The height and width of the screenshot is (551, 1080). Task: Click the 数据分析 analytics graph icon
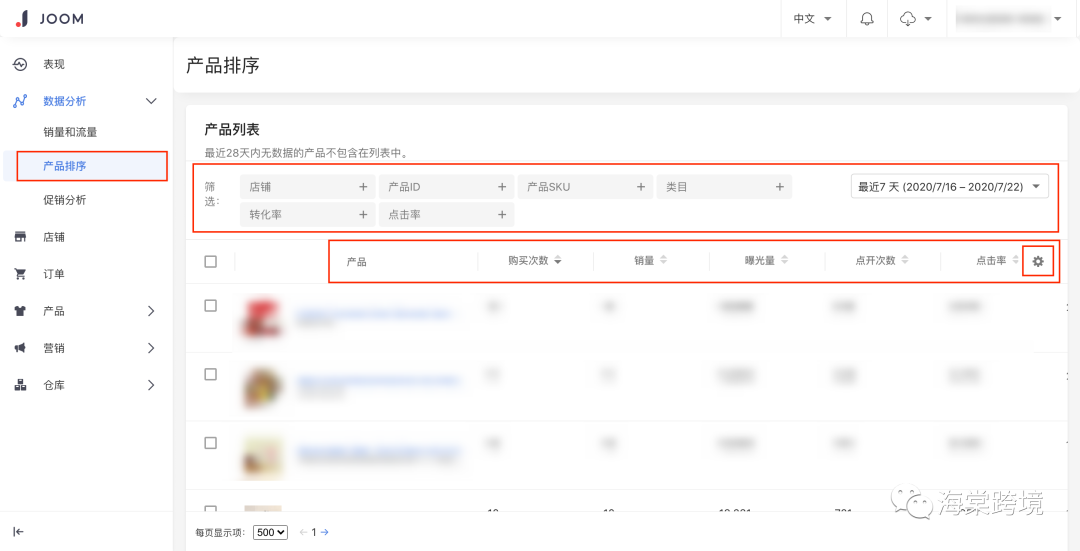20,101
